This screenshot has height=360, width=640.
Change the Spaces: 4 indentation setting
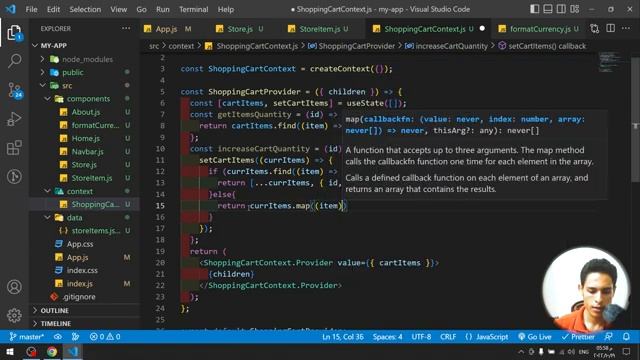pyautogui.click(x=387, y=337)
